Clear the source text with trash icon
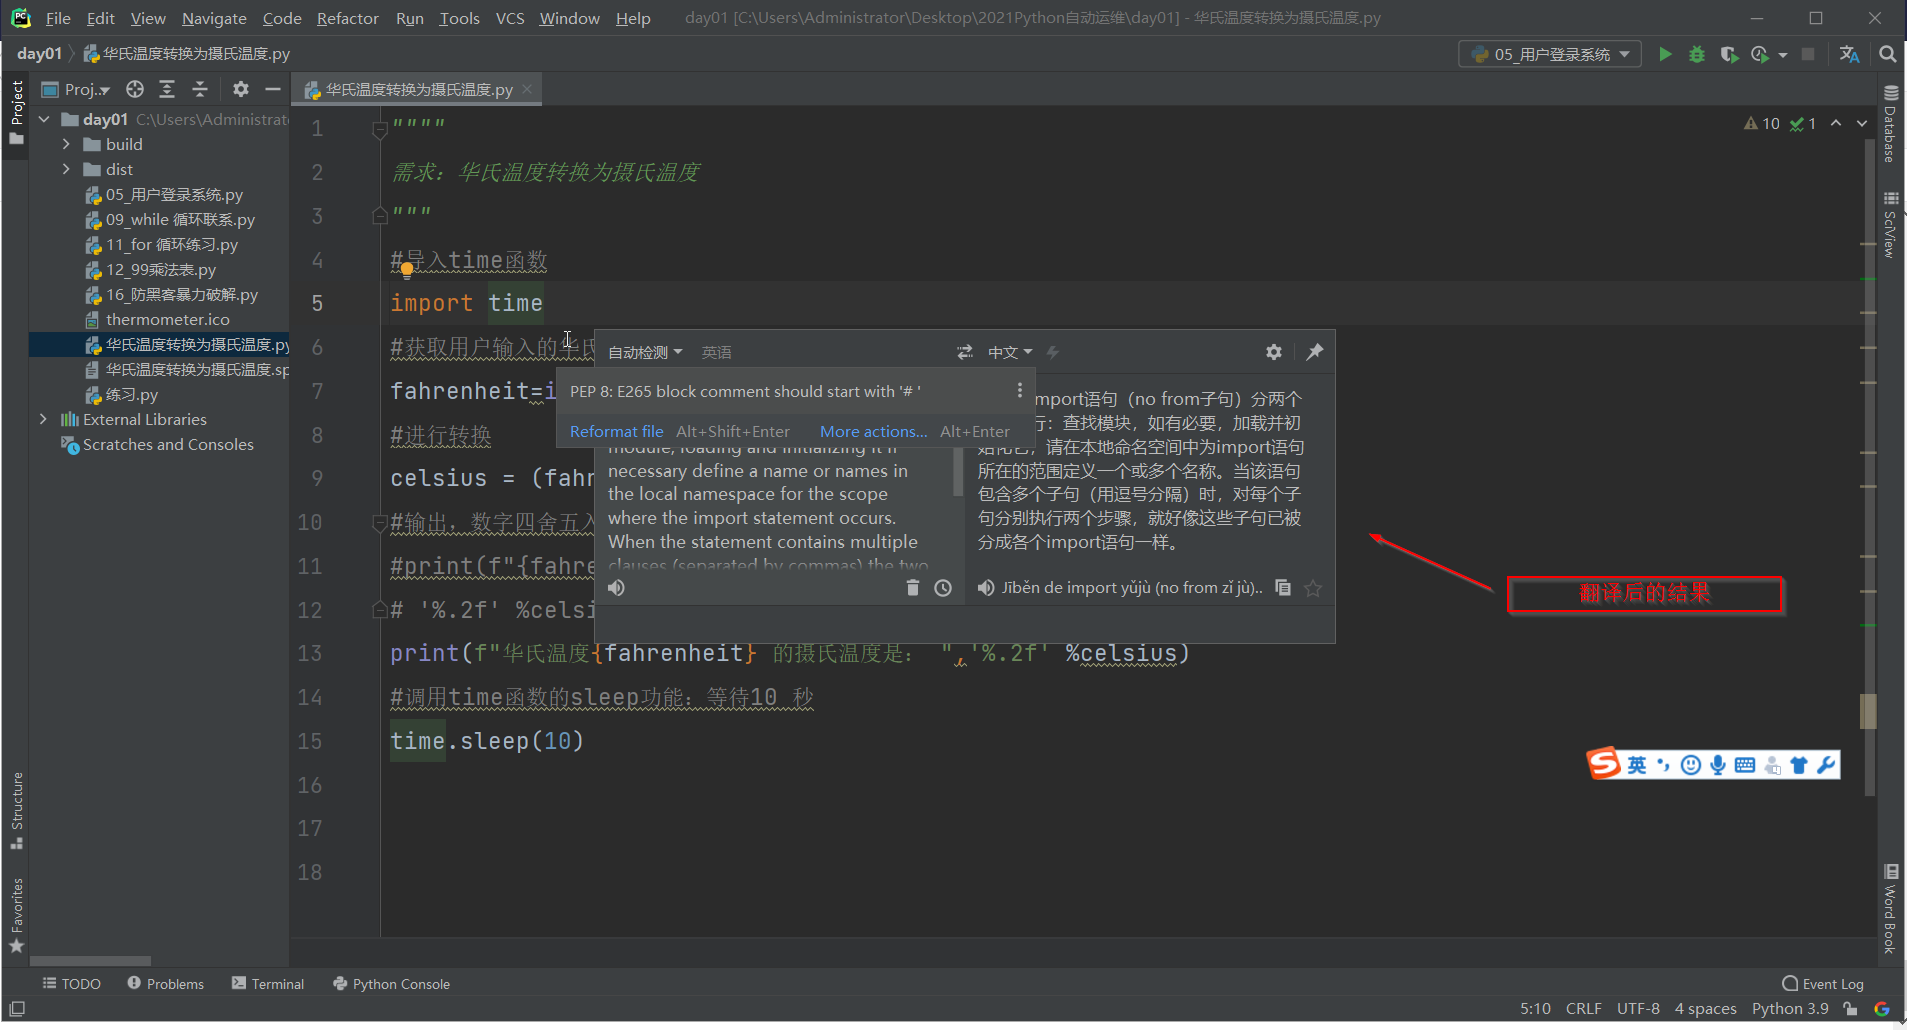This screenshot has height=1030, width=1907. (x=911, y=588)
